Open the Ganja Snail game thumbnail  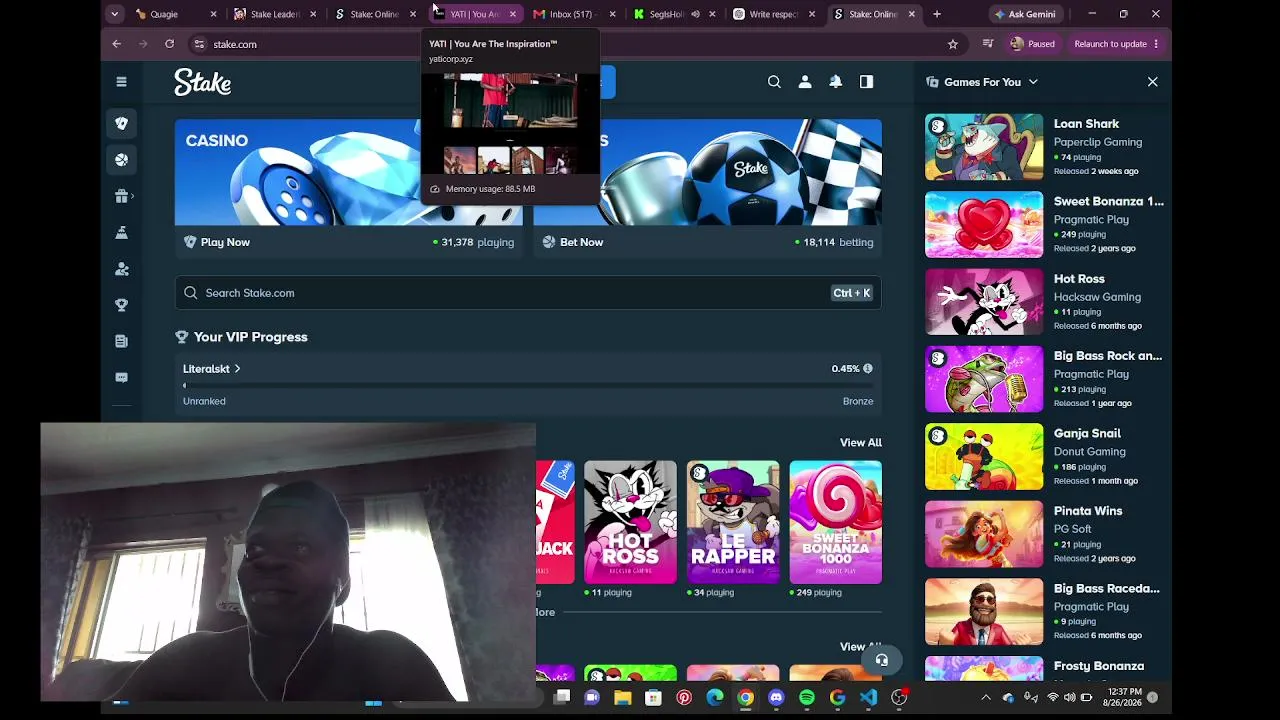984,457
